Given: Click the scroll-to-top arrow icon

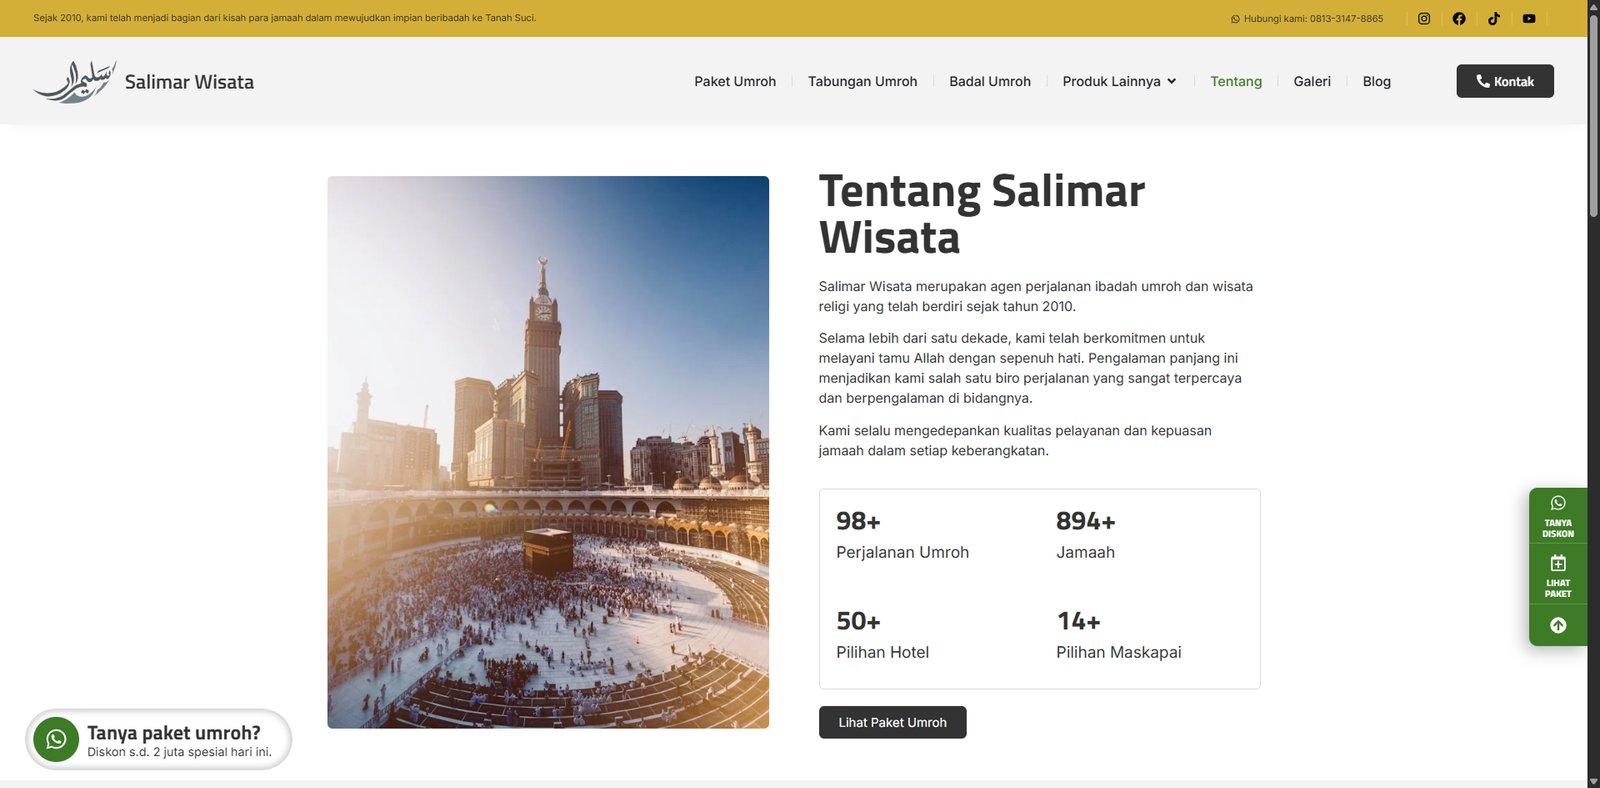Looking at the screenshot, I should (x=1558, y=625).
